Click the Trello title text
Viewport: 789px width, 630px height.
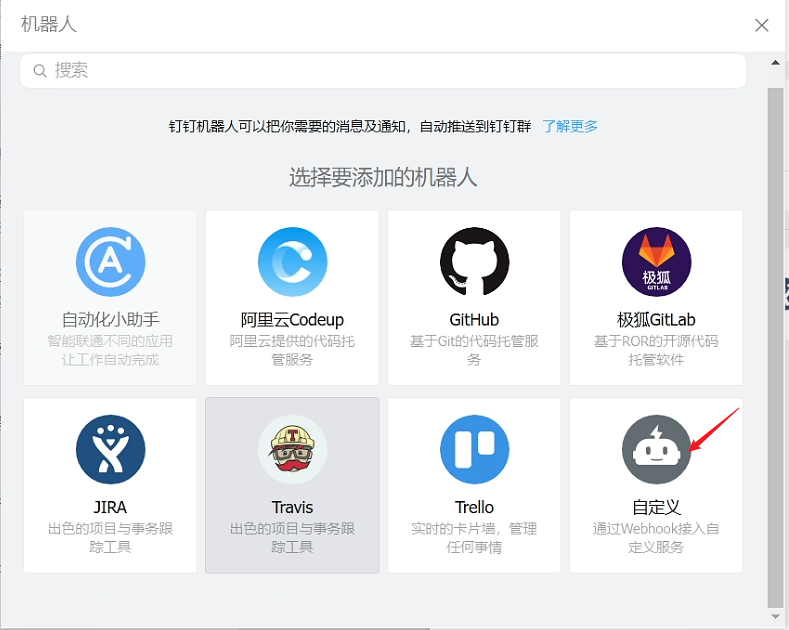475,507
